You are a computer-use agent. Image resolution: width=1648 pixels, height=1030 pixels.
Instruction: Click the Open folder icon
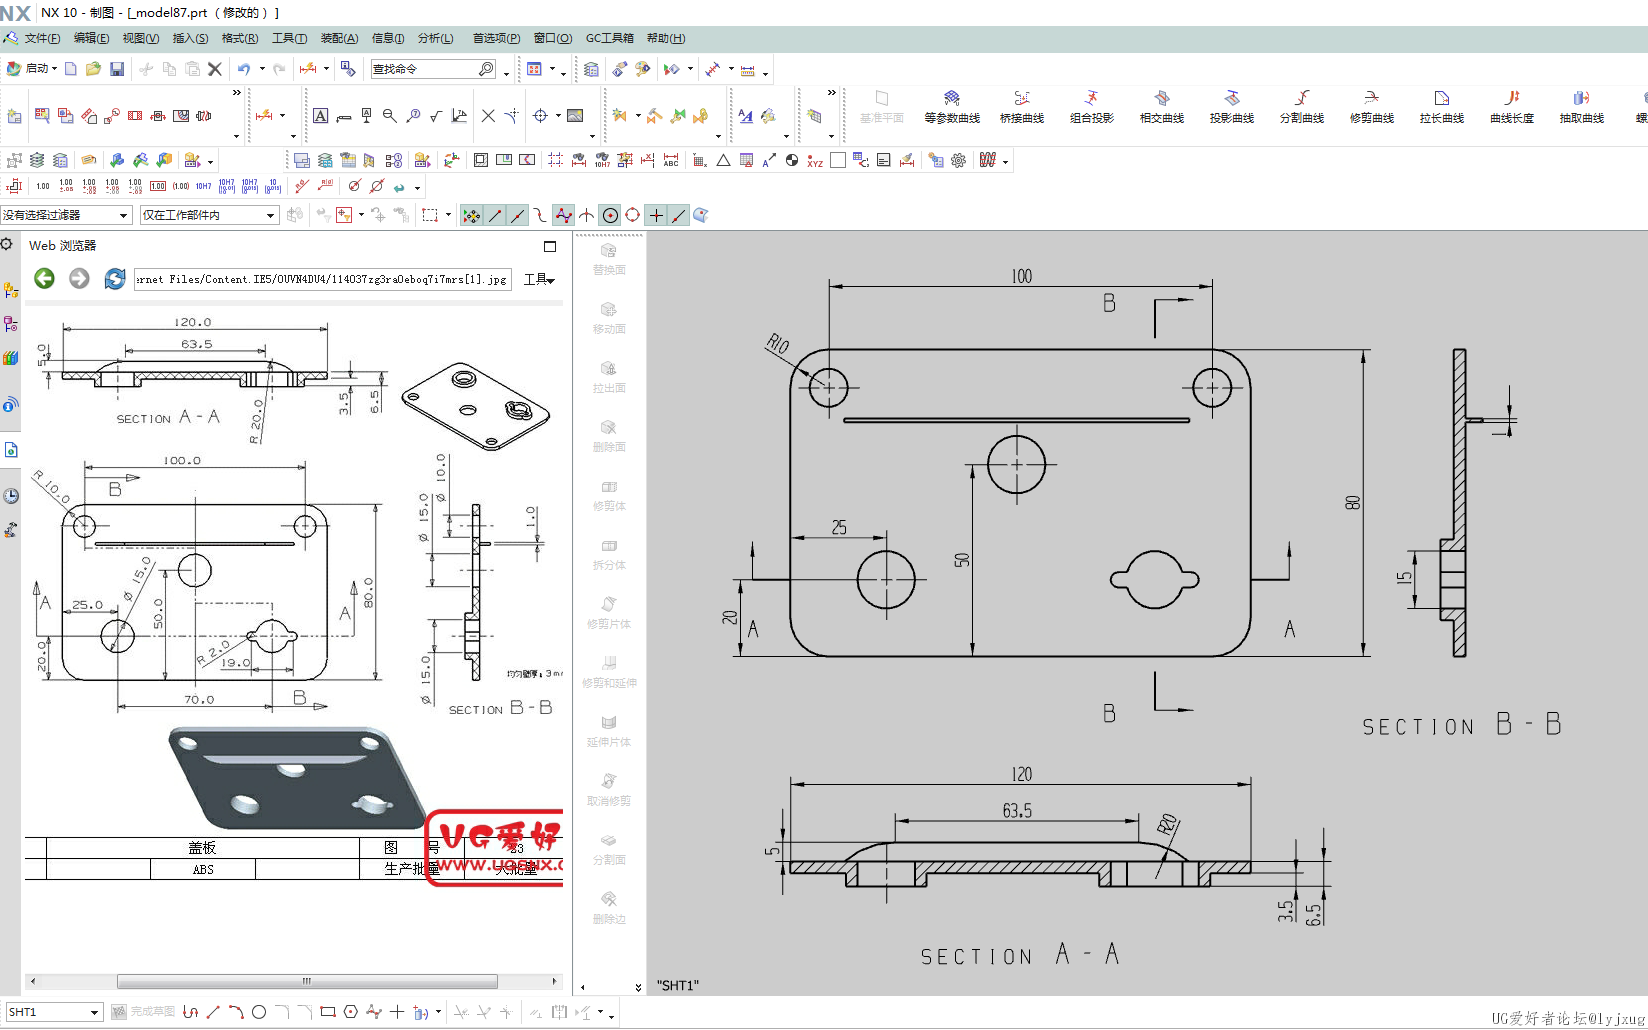93,69
